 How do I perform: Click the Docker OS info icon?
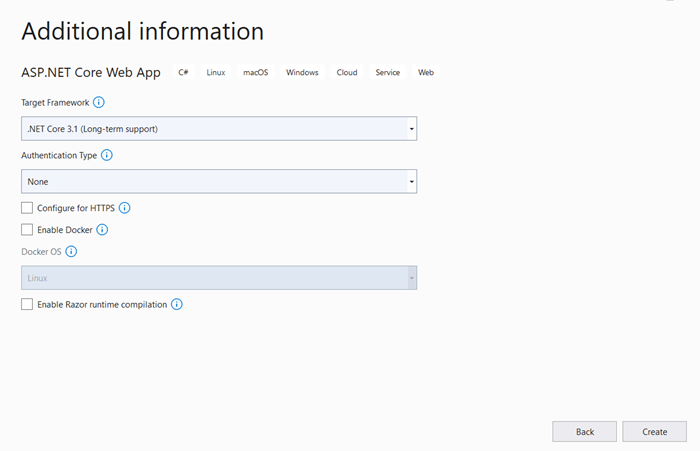tap(71, 251)
